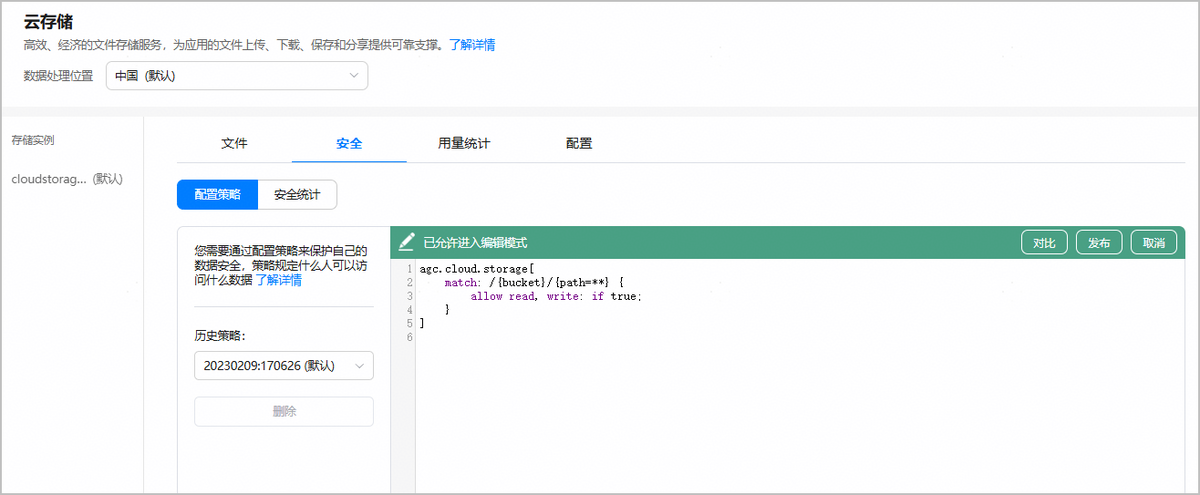This screenshot has width=1200, height=495.
Task: Open the 数据处理位置 dropdown showing 中国 (默认)
Action: coord(237,76)
